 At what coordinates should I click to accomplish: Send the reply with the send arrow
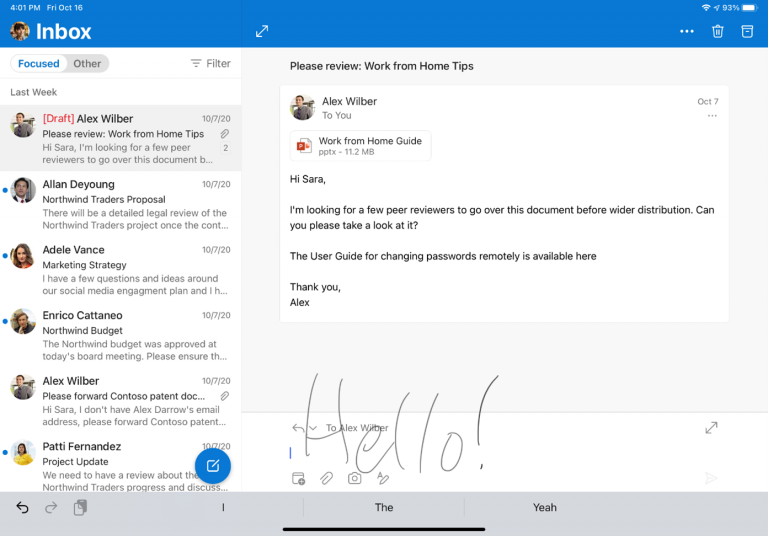point(711,478)
